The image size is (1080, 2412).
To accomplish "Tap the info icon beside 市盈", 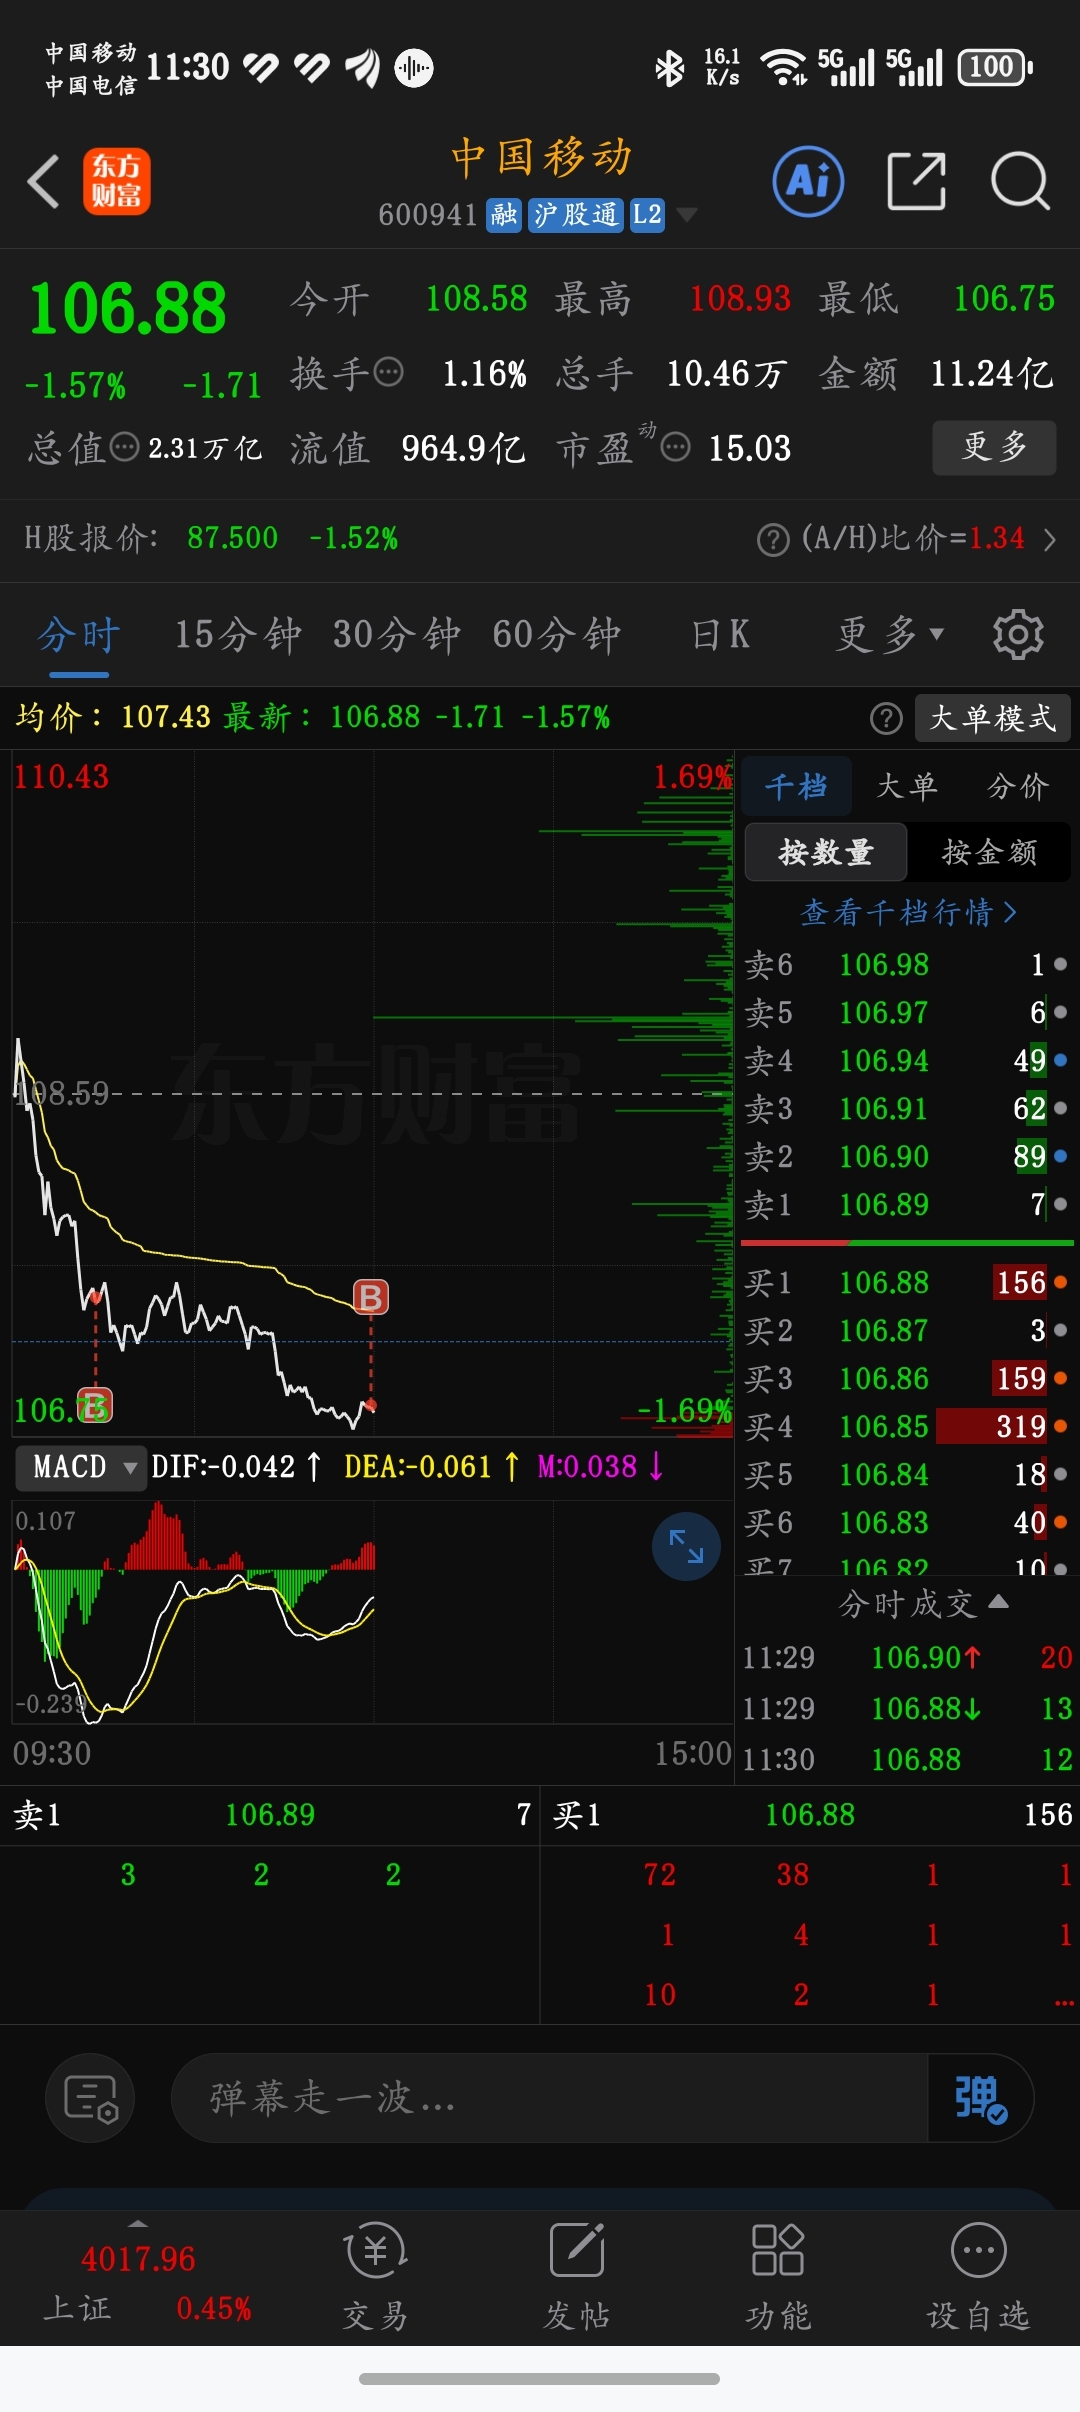I will pyautogui.click(x=676, y=447).
